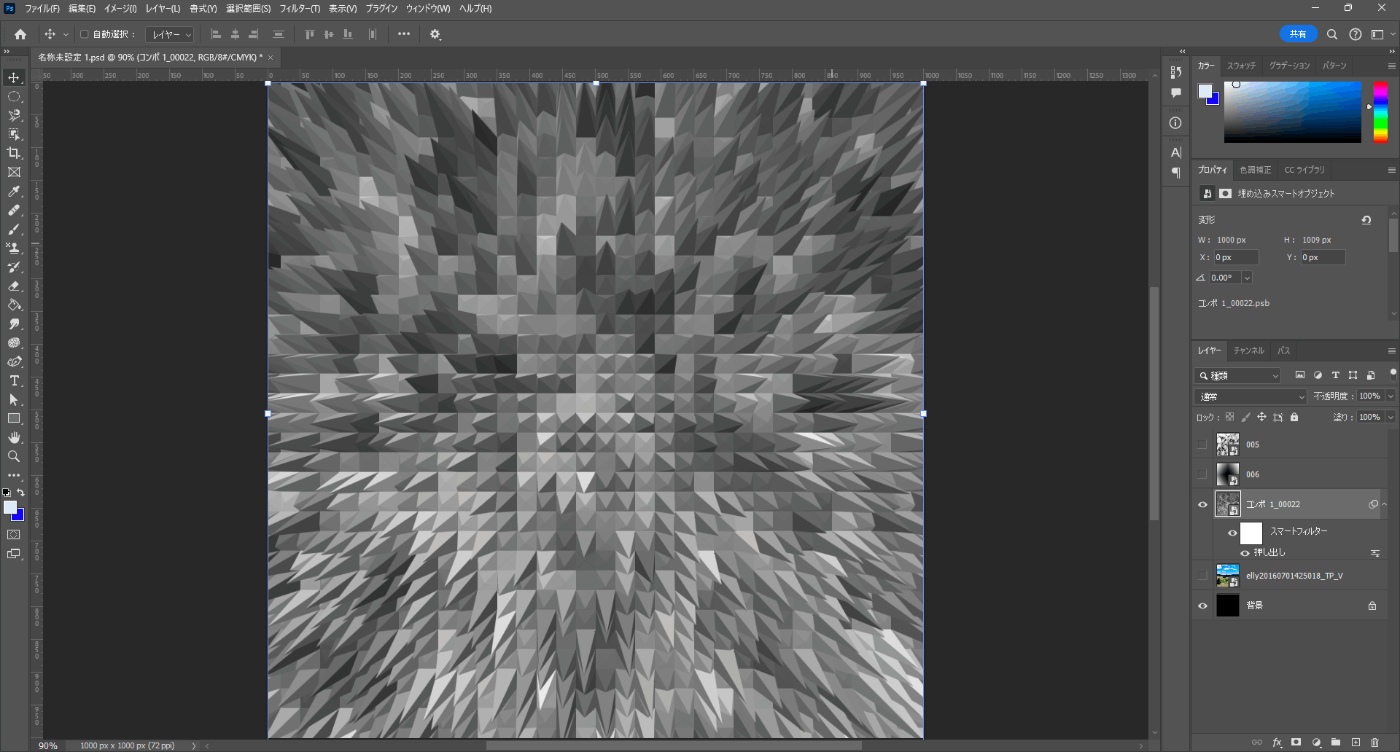Viewport: 1400px width, 752px height.
Task: Click the 背景 layer thumbnail
Action: point(1227,605)
